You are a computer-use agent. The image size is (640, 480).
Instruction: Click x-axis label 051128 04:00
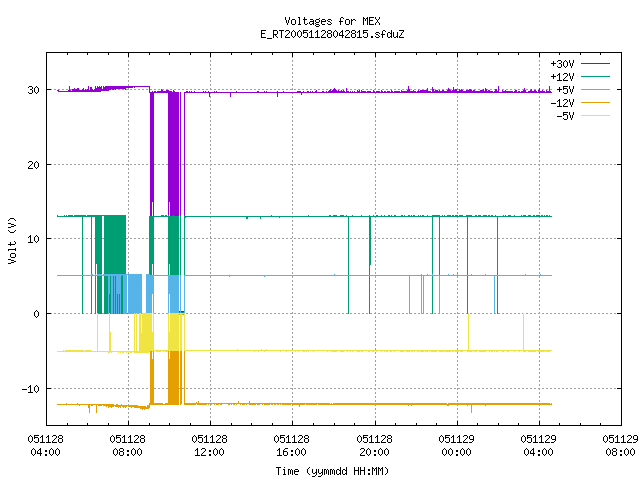coord(46,446)
